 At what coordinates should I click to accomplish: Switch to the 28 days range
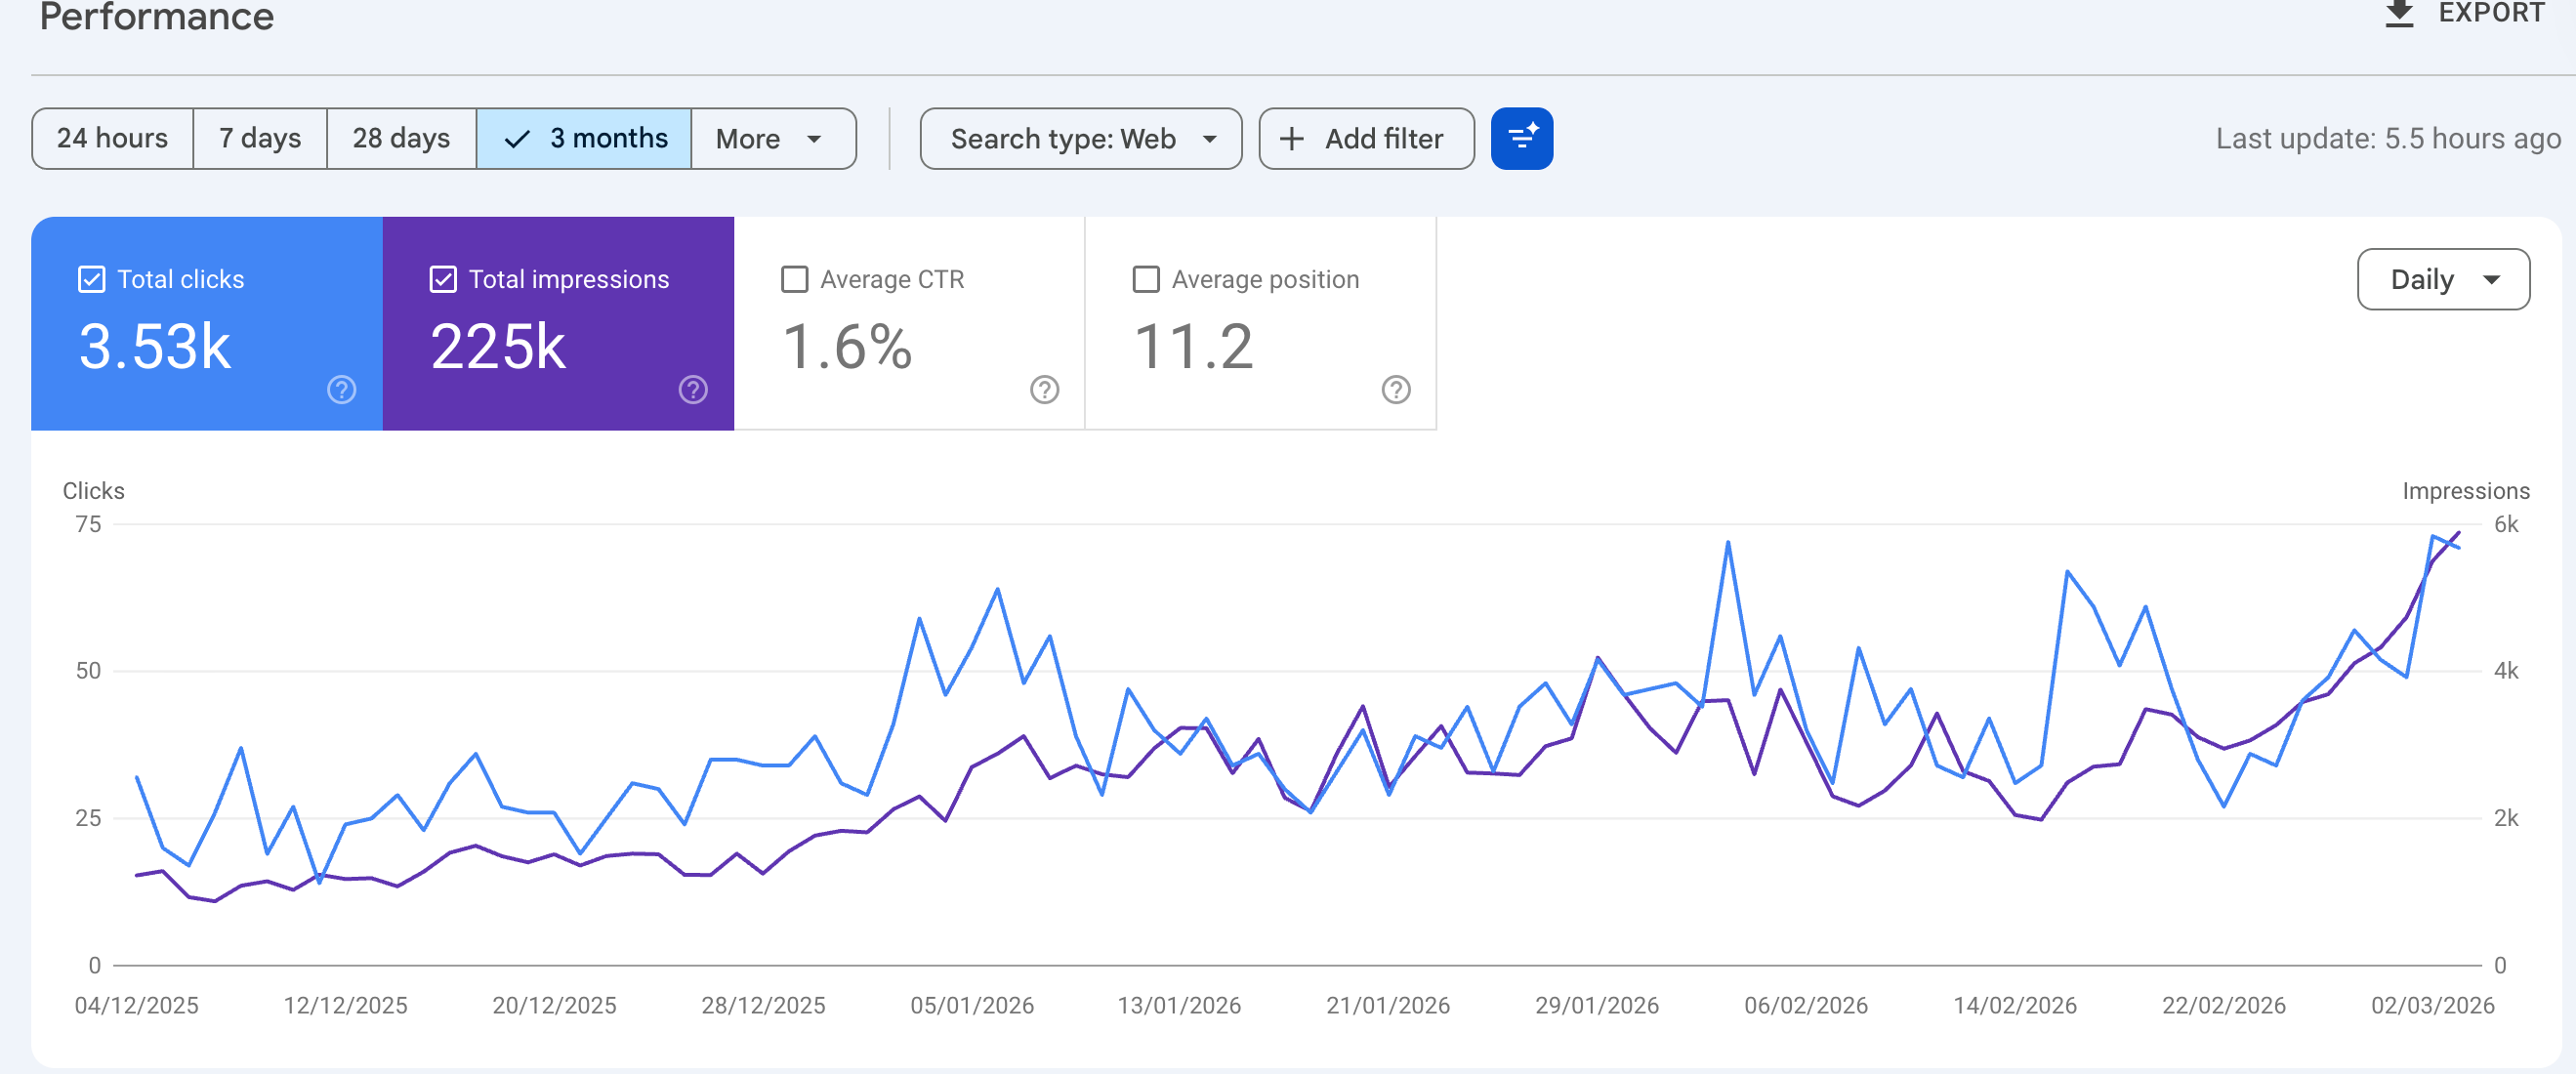click(x=401, y=139)
